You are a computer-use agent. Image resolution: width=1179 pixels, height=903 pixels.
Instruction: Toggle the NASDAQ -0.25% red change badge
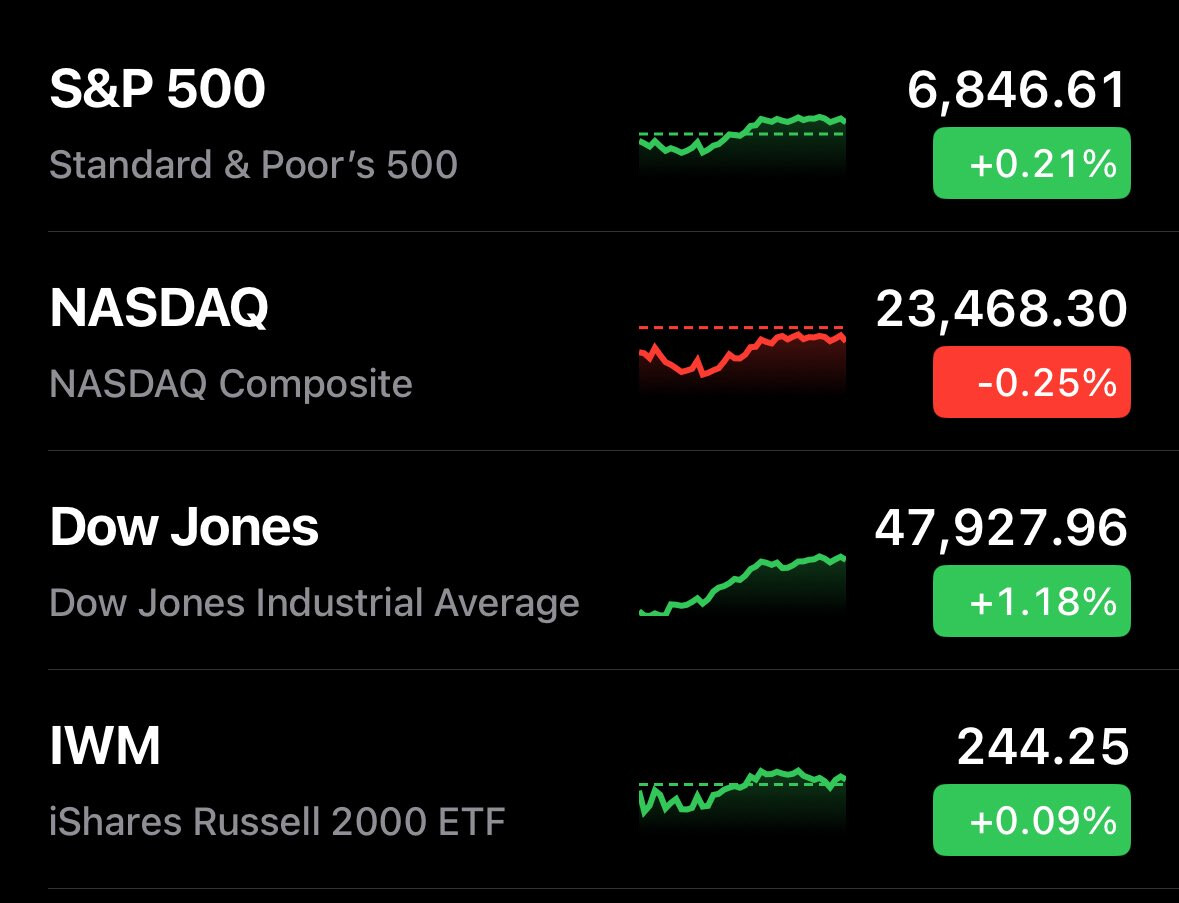pos(1031,382)
